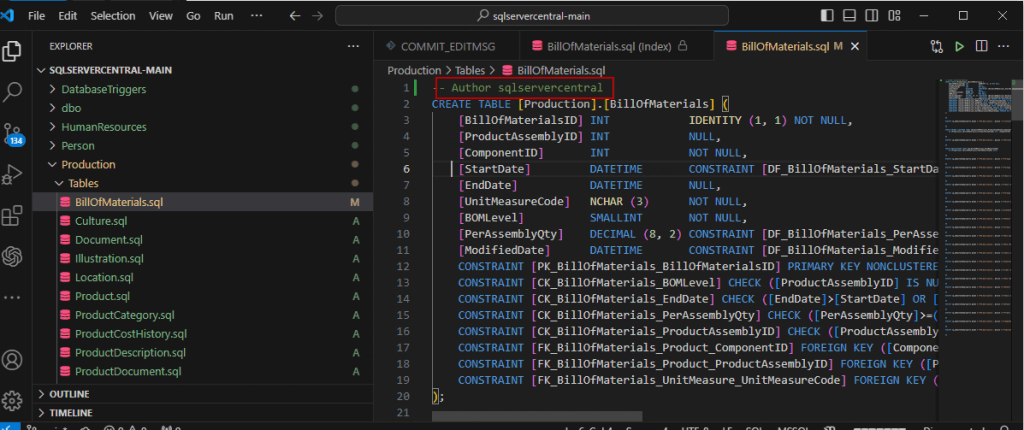The width and height of the screenshot is (1024, 430).
Task: Click the Open Changes compare icon
Action: 936,46
